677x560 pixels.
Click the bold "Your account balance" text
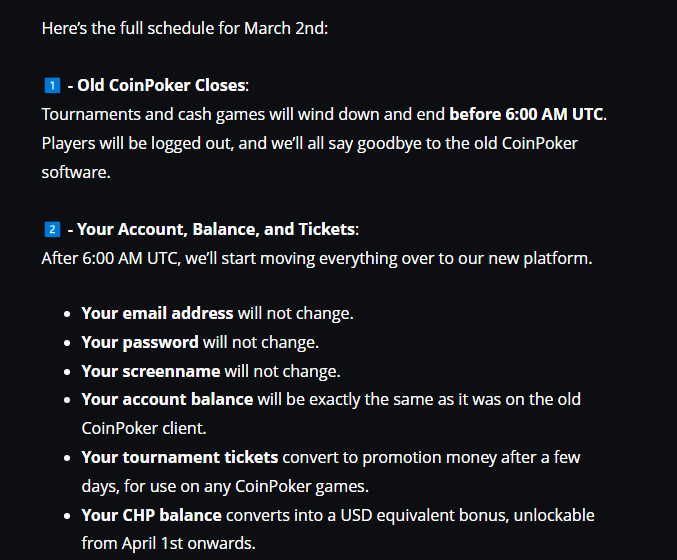pyautogui.click(x=167, y=399)
